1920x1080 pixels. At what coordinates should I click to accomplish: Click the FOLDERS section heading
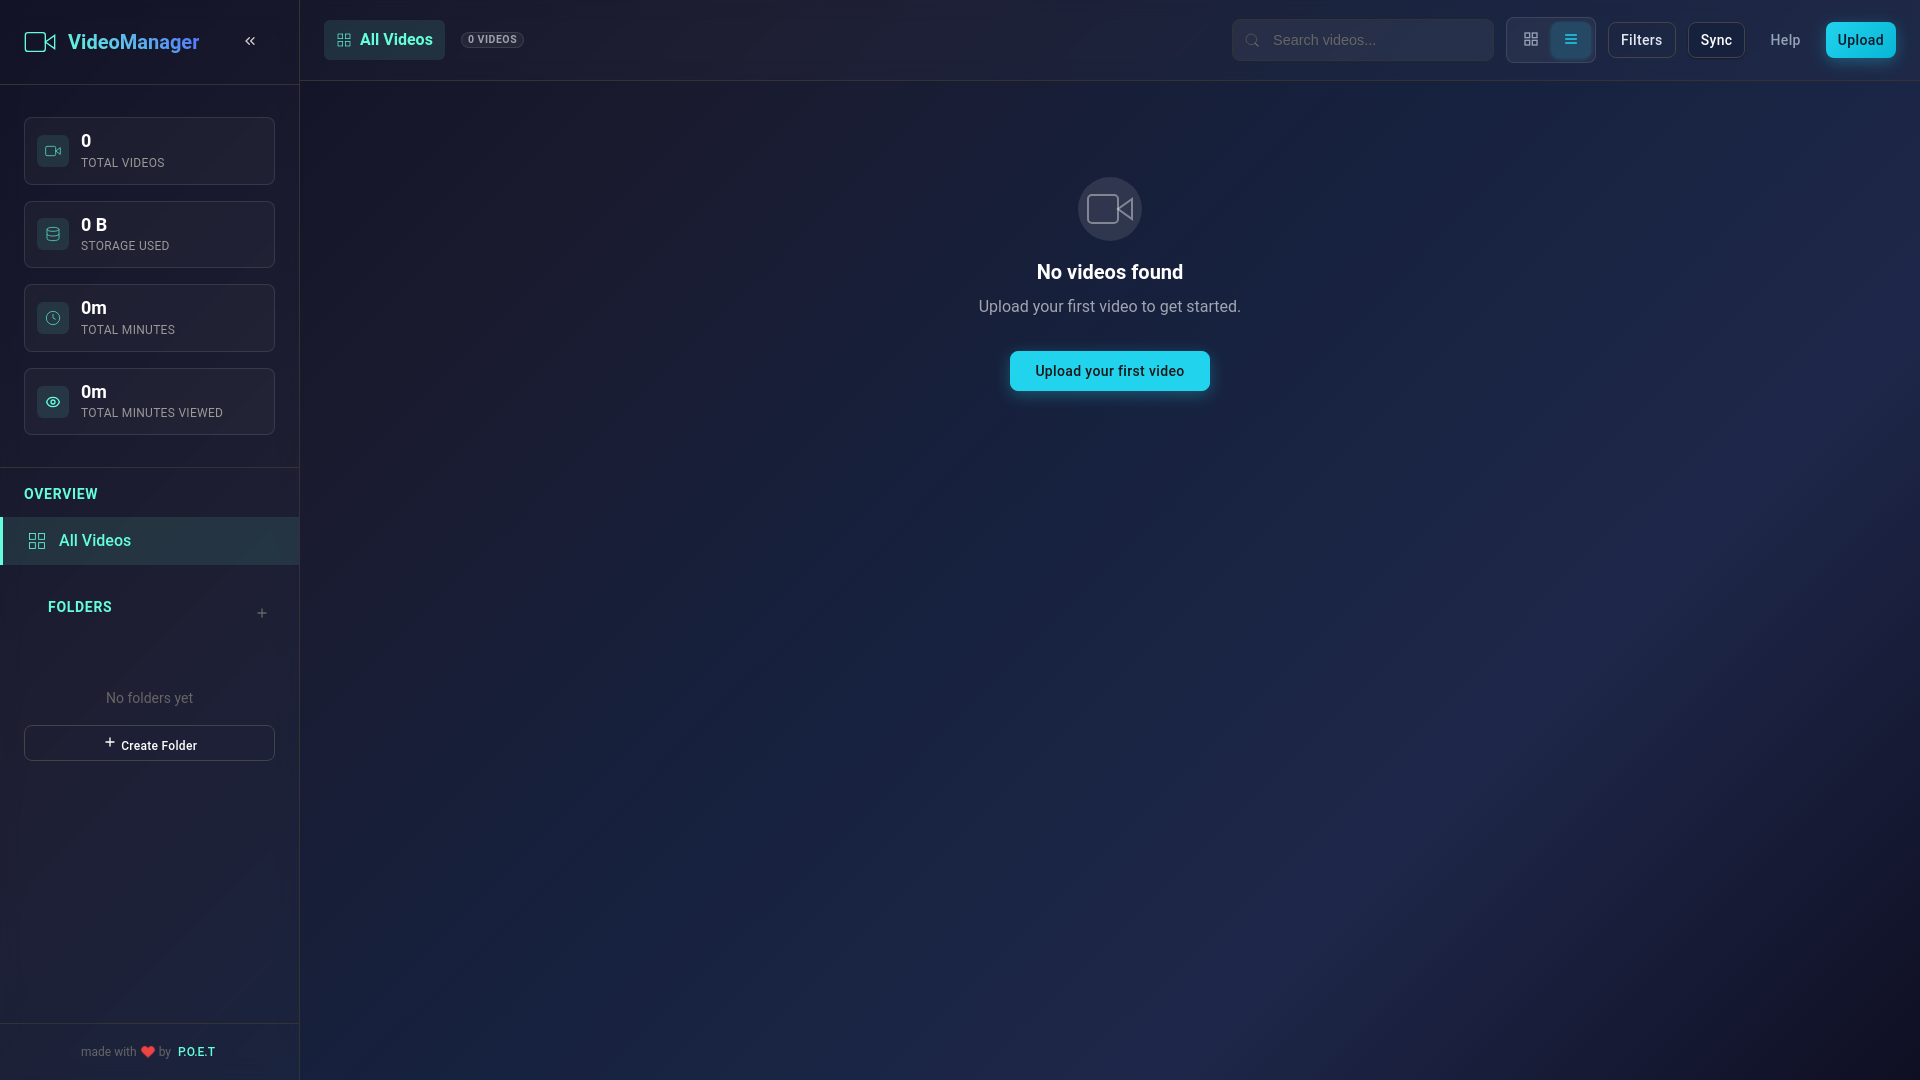tap(80, 607)
